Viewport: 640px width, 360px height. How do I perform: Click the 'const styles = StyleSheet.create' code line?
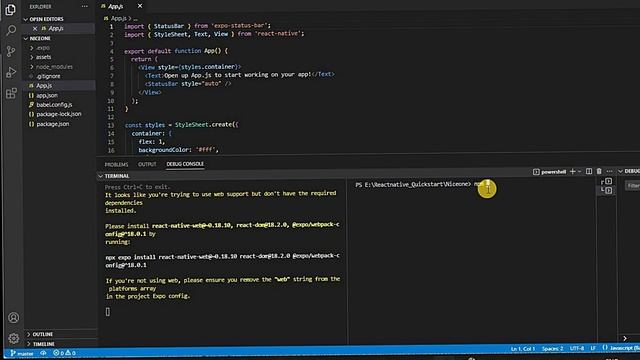point(182,124)
